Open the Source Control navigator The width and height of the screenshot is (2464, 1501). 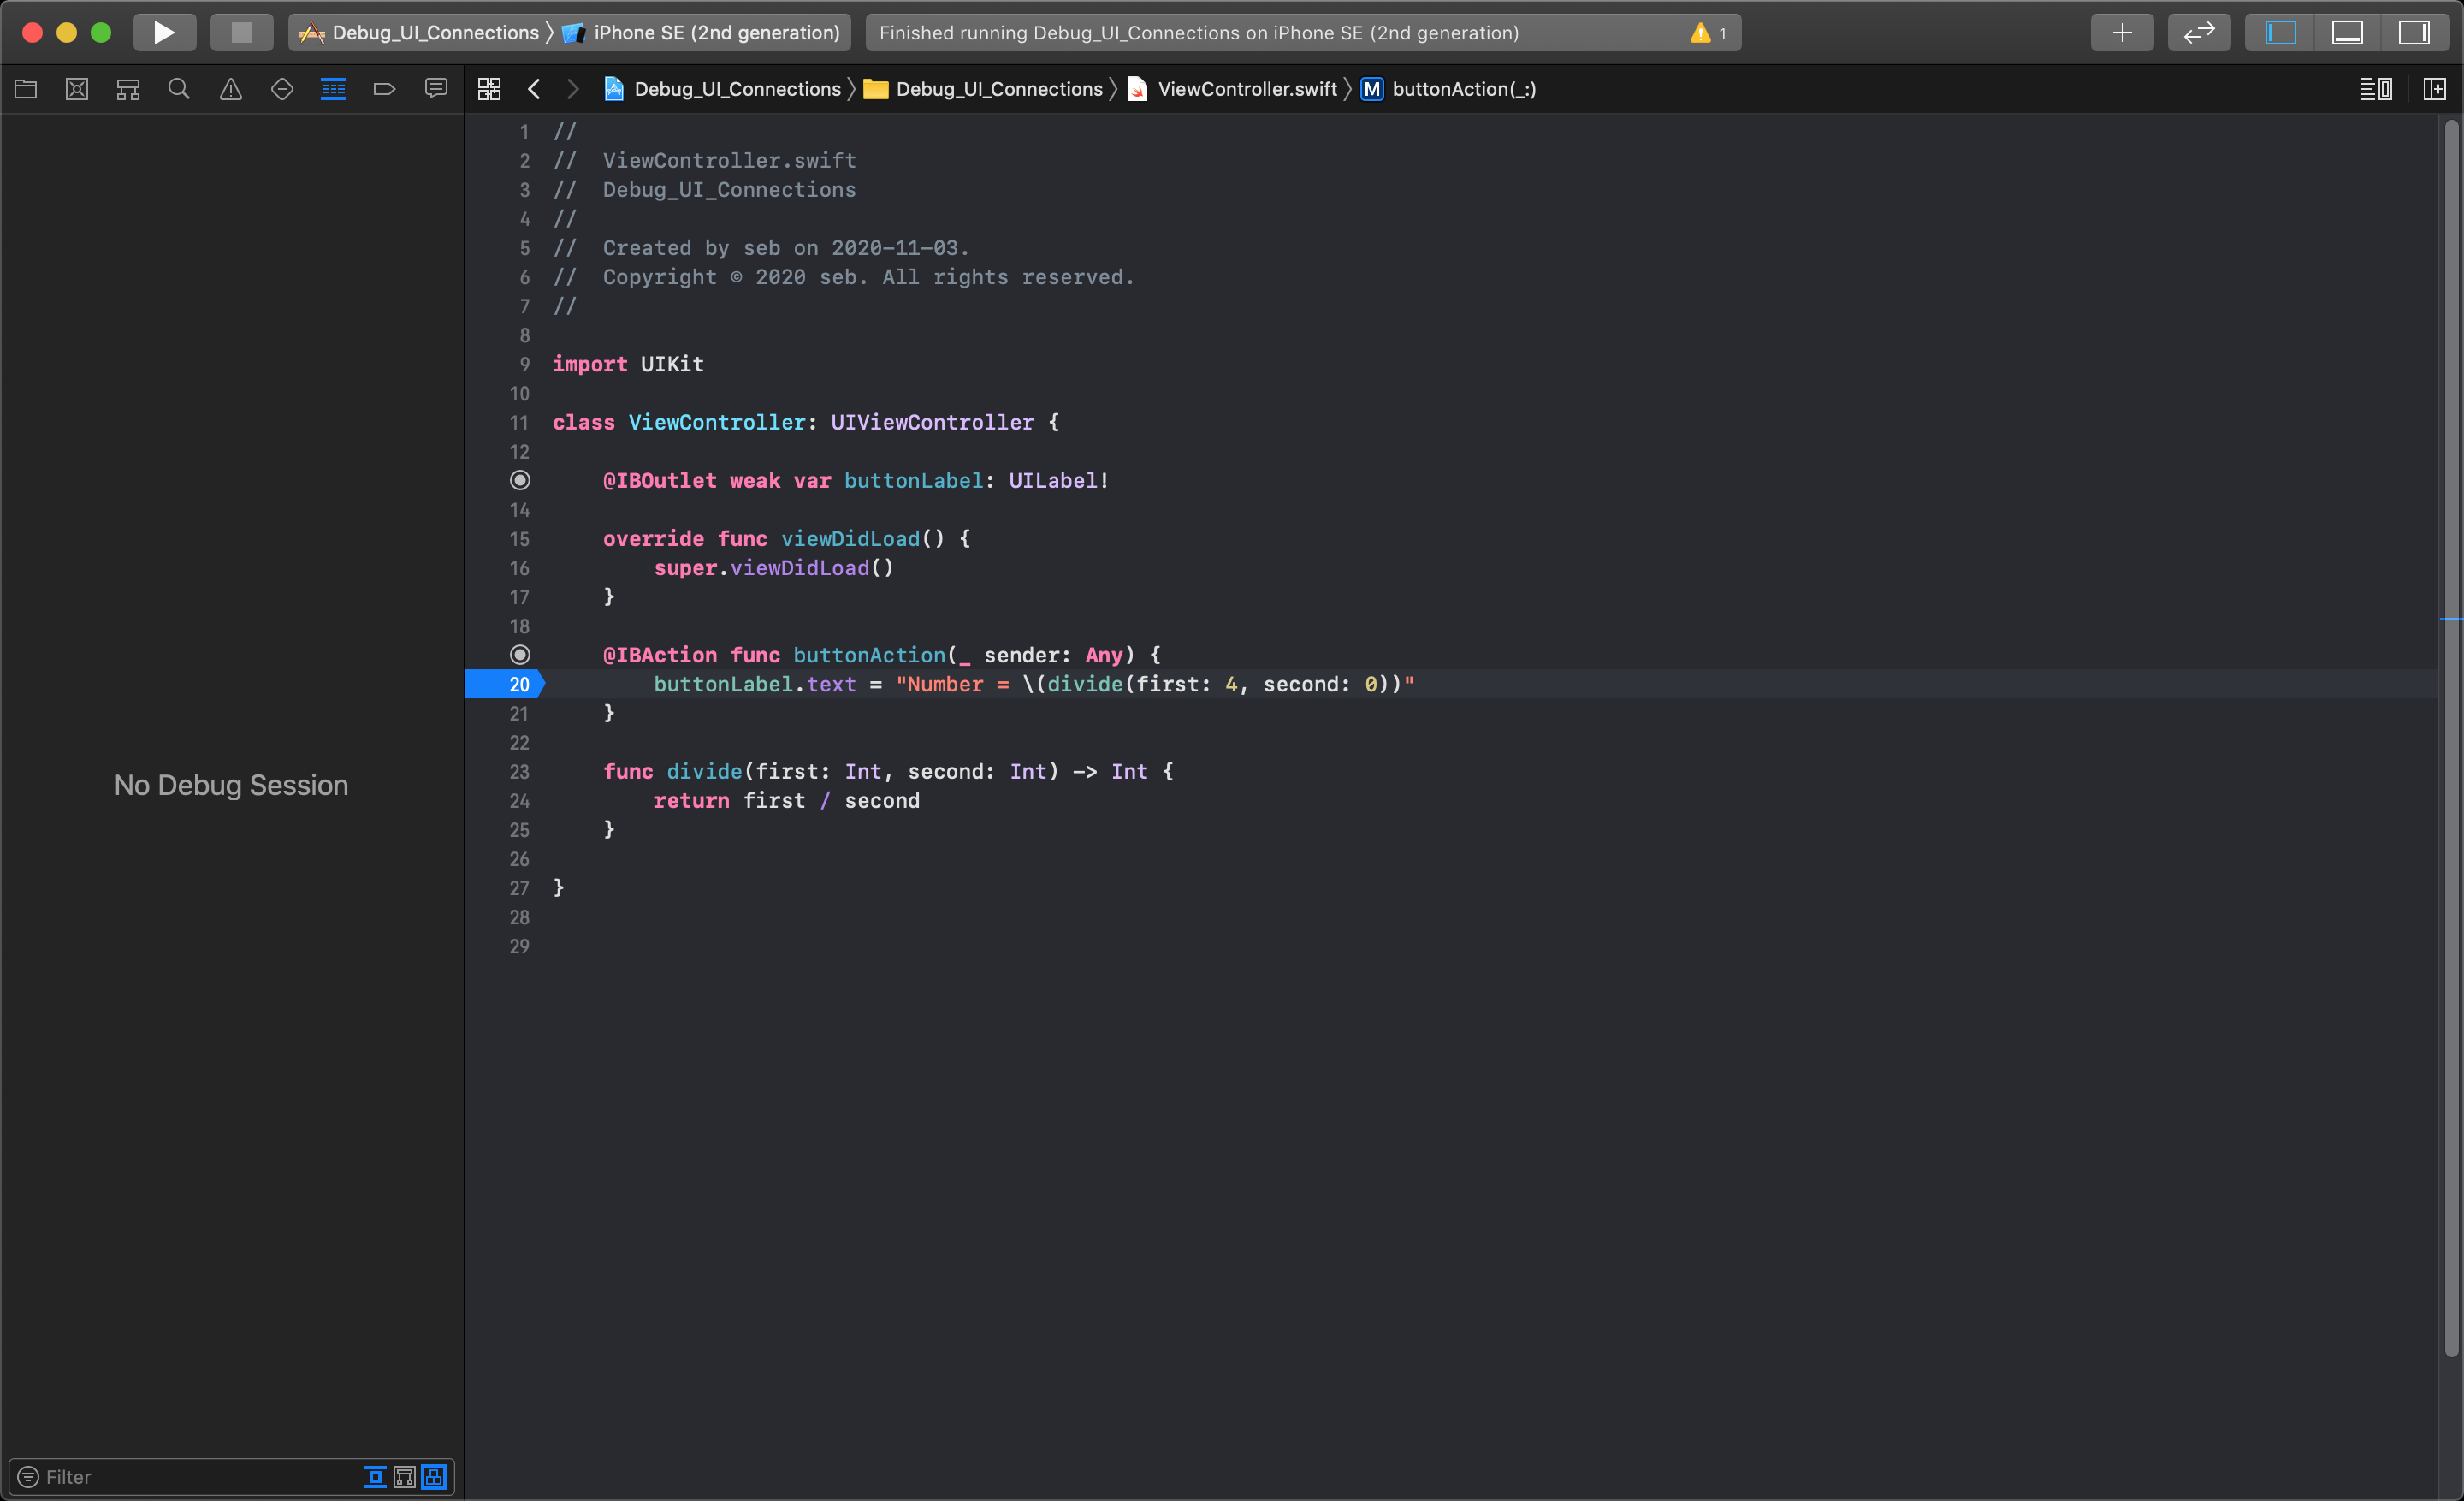pos(77,89)
